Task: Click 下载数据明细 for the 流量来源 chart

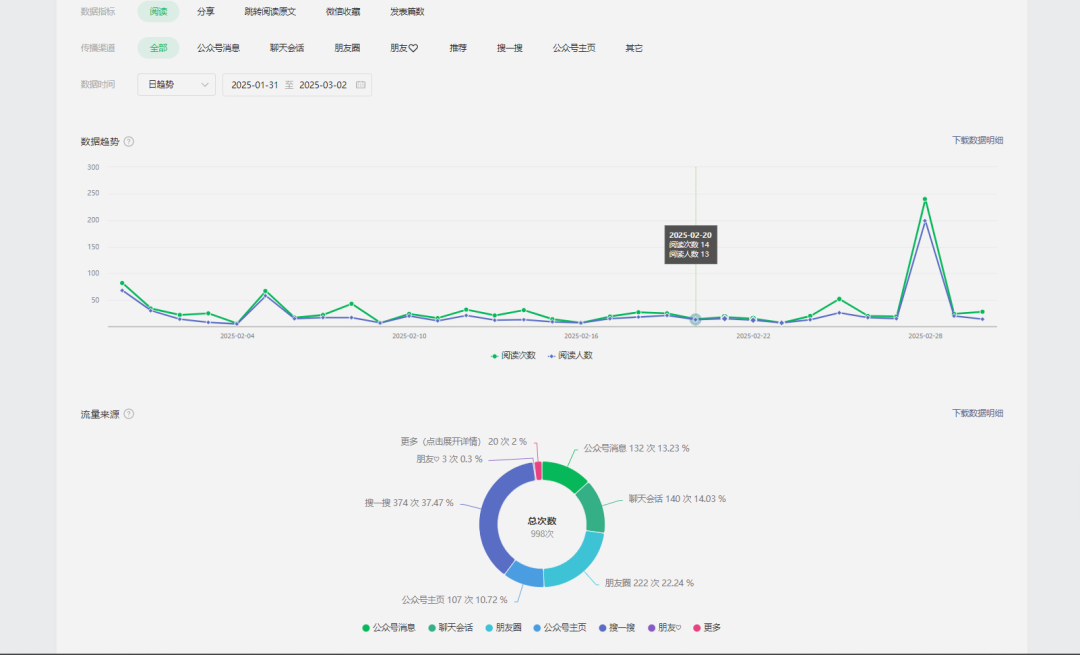Action: click(x=977, y=413)
